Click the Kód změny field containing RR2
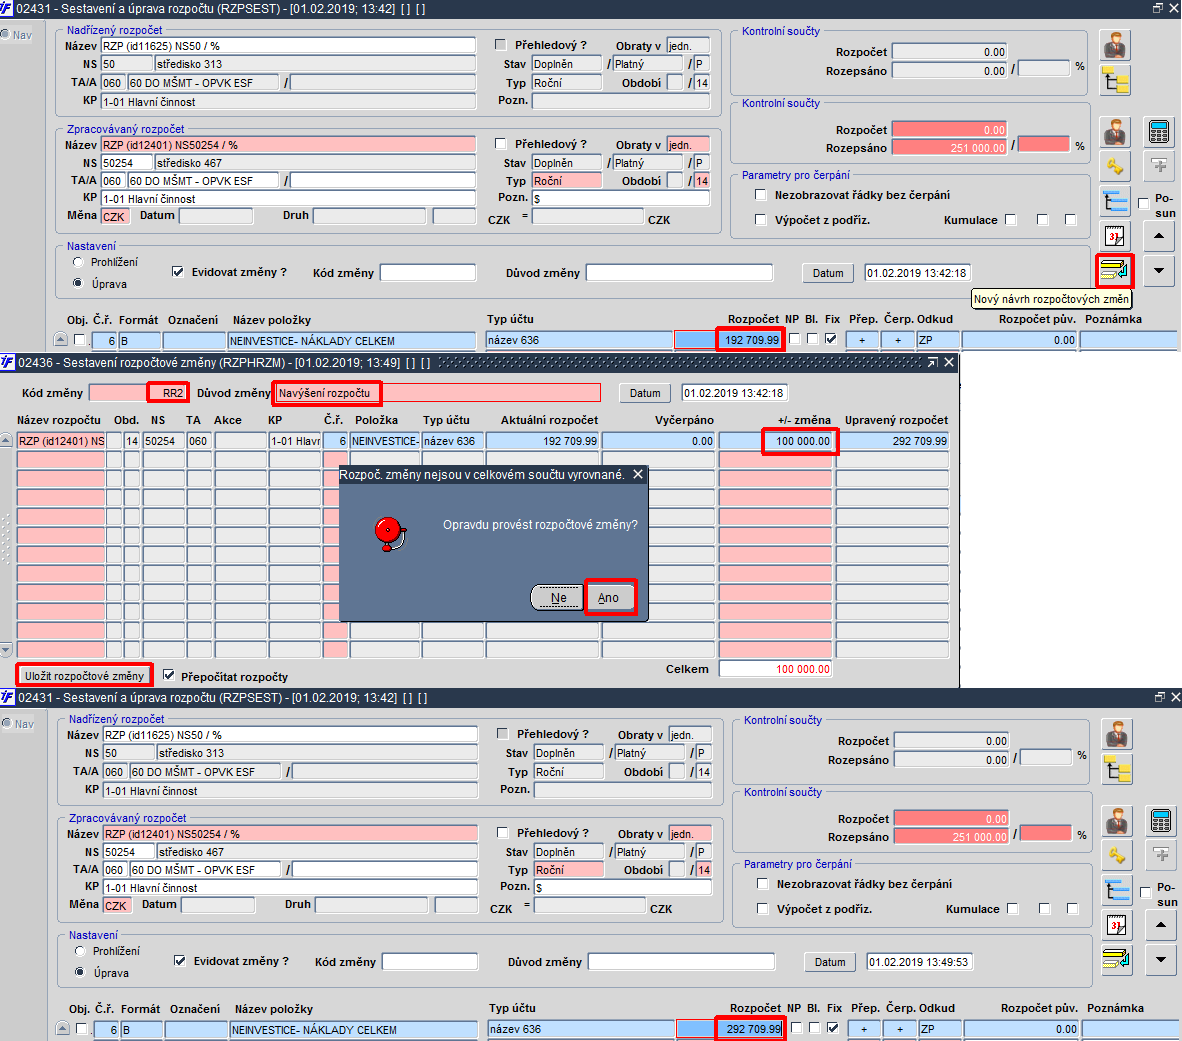This screenshot has height=1041, width=1182. pos(138,393)
